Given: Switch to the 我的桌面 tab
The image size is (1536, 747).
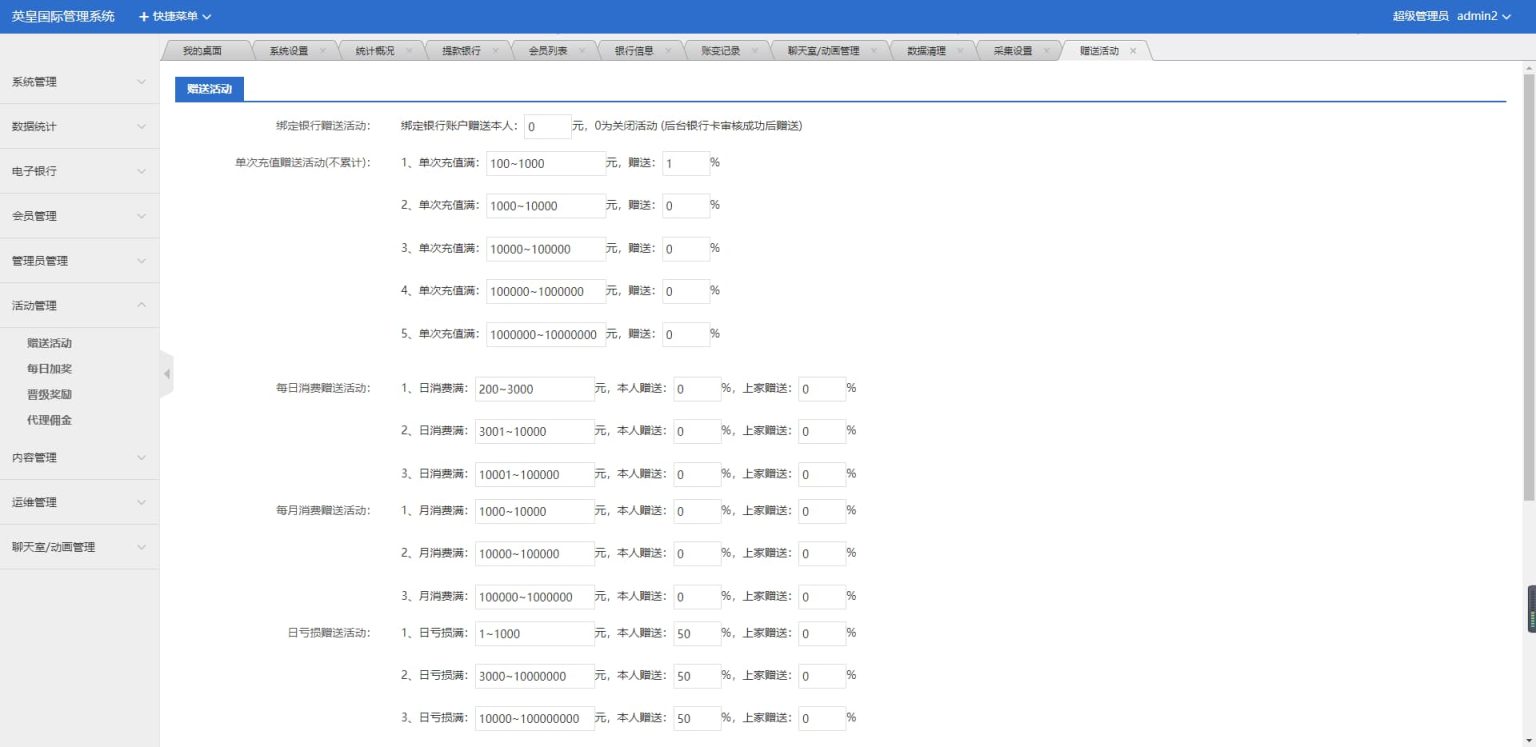Looking at the screenshot, I should point(203,51).
